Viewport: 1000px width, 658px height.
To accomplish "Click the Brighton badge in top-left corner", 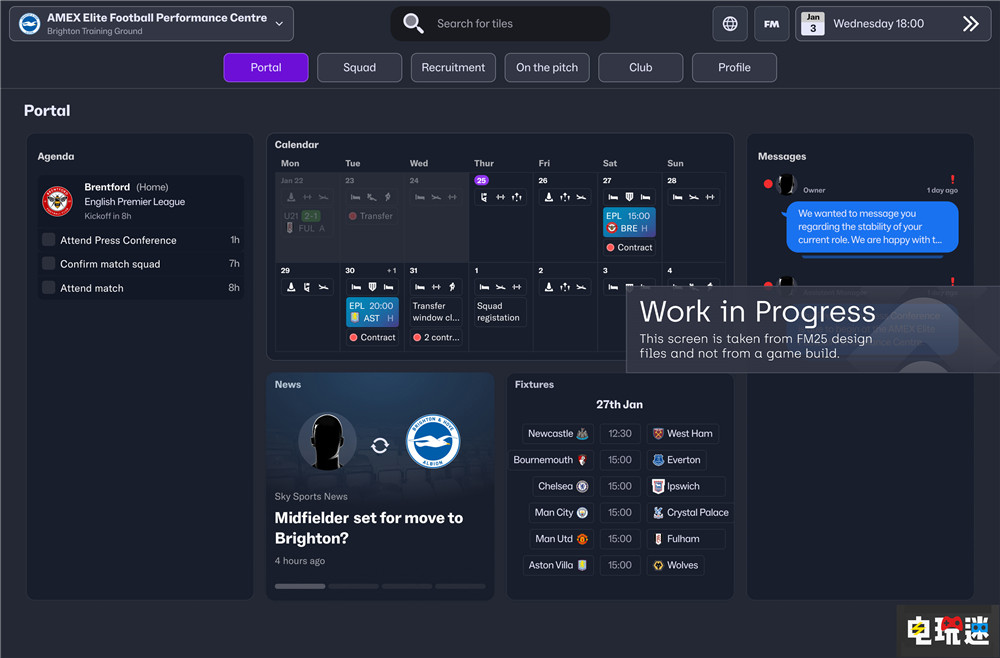I will pos(30,23).
